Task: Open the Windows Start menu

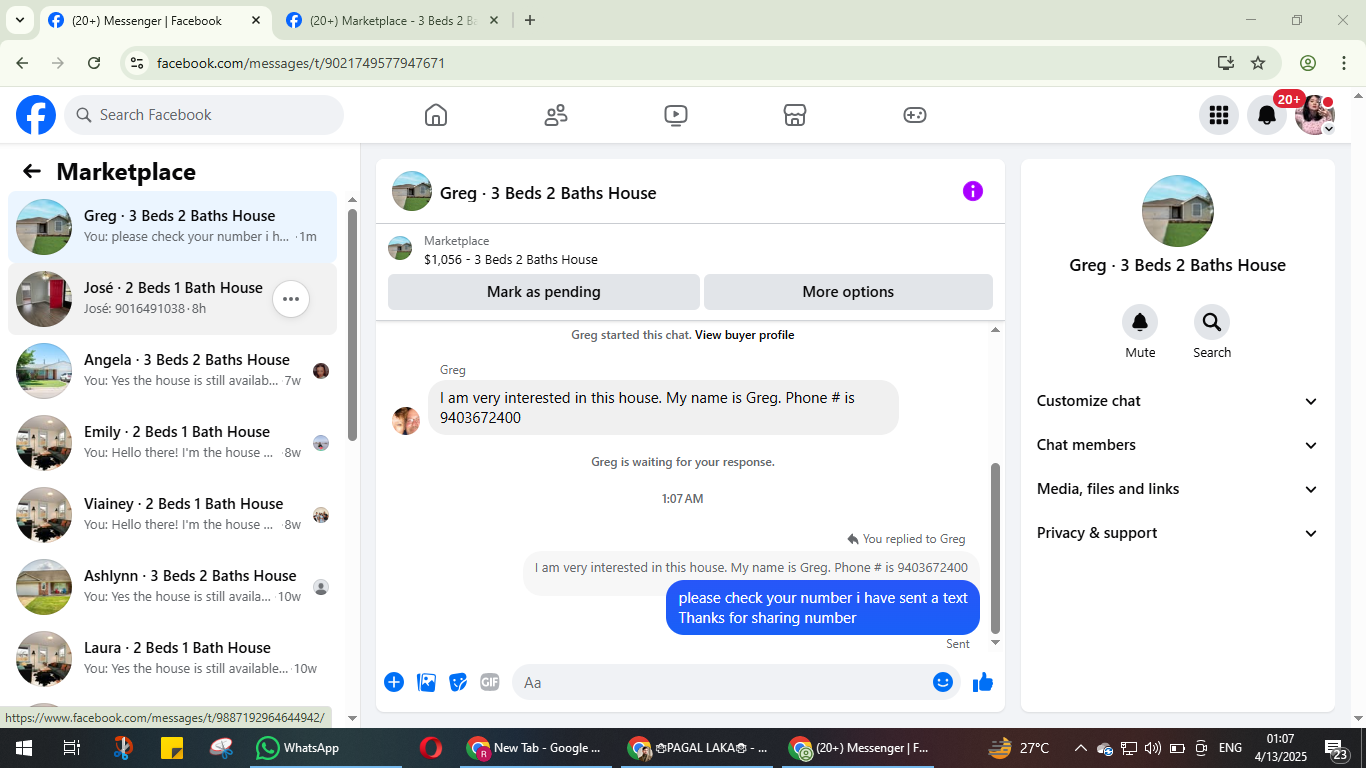Action: click(x=23, y=748)
